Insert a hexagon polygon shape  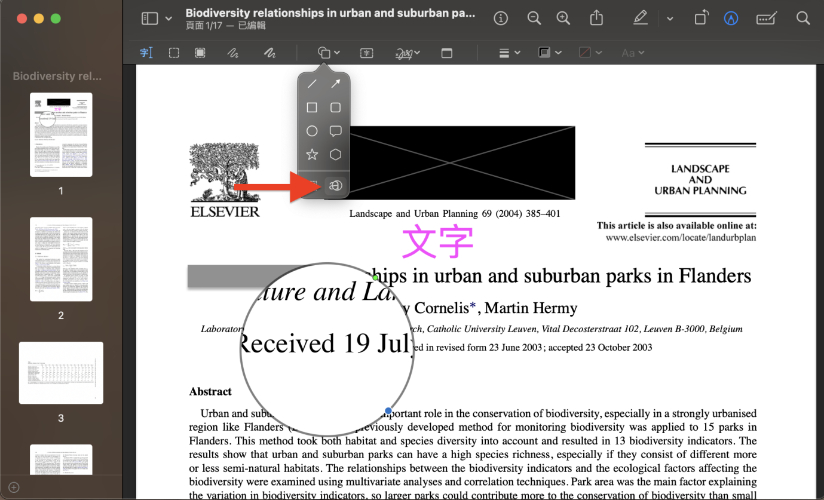[336, 155]
